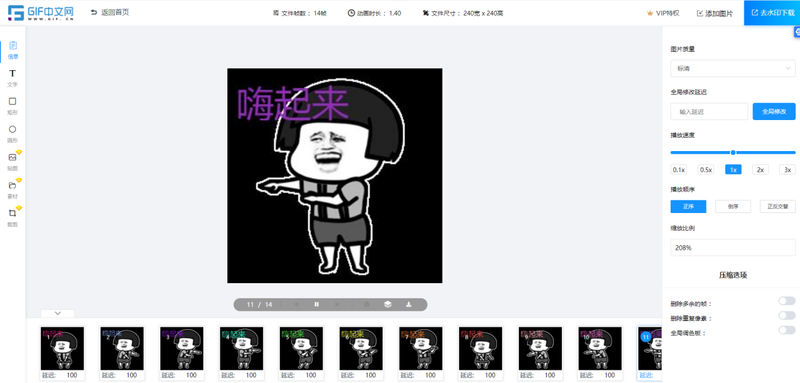Image resolution: width=800 pixels, height=383 pixels.
Task: Open the 贴图 sticker tool
Action: point(13,161)
